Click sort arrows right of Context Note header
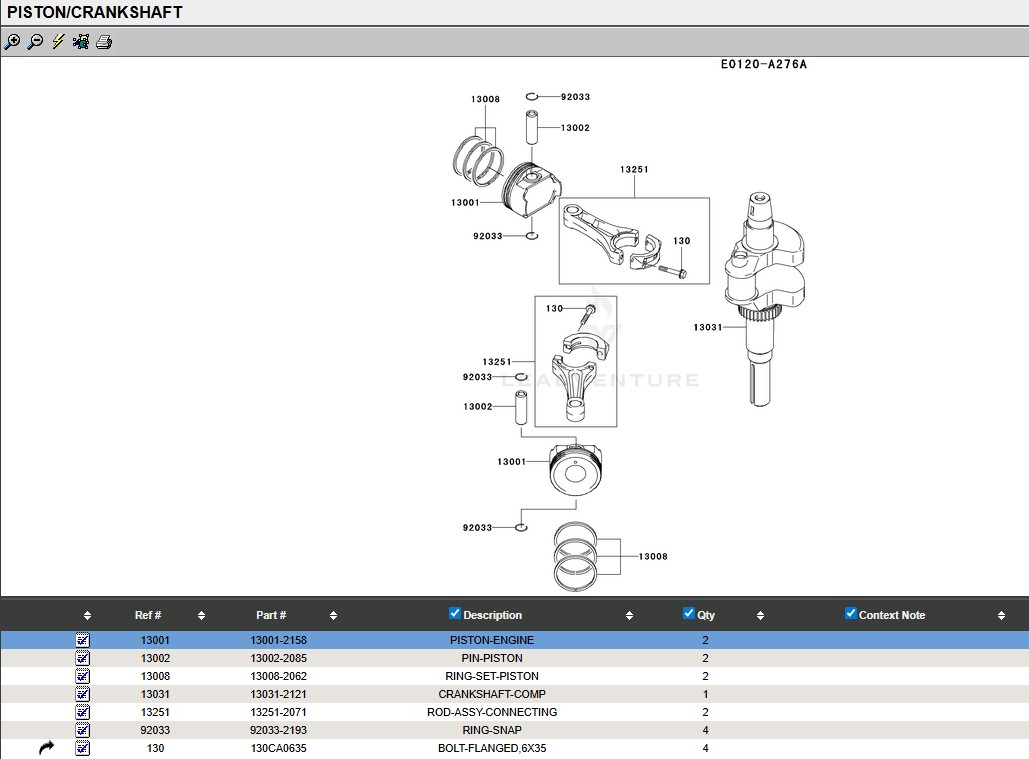The image size is (1029, 759). pos(1001,616)
